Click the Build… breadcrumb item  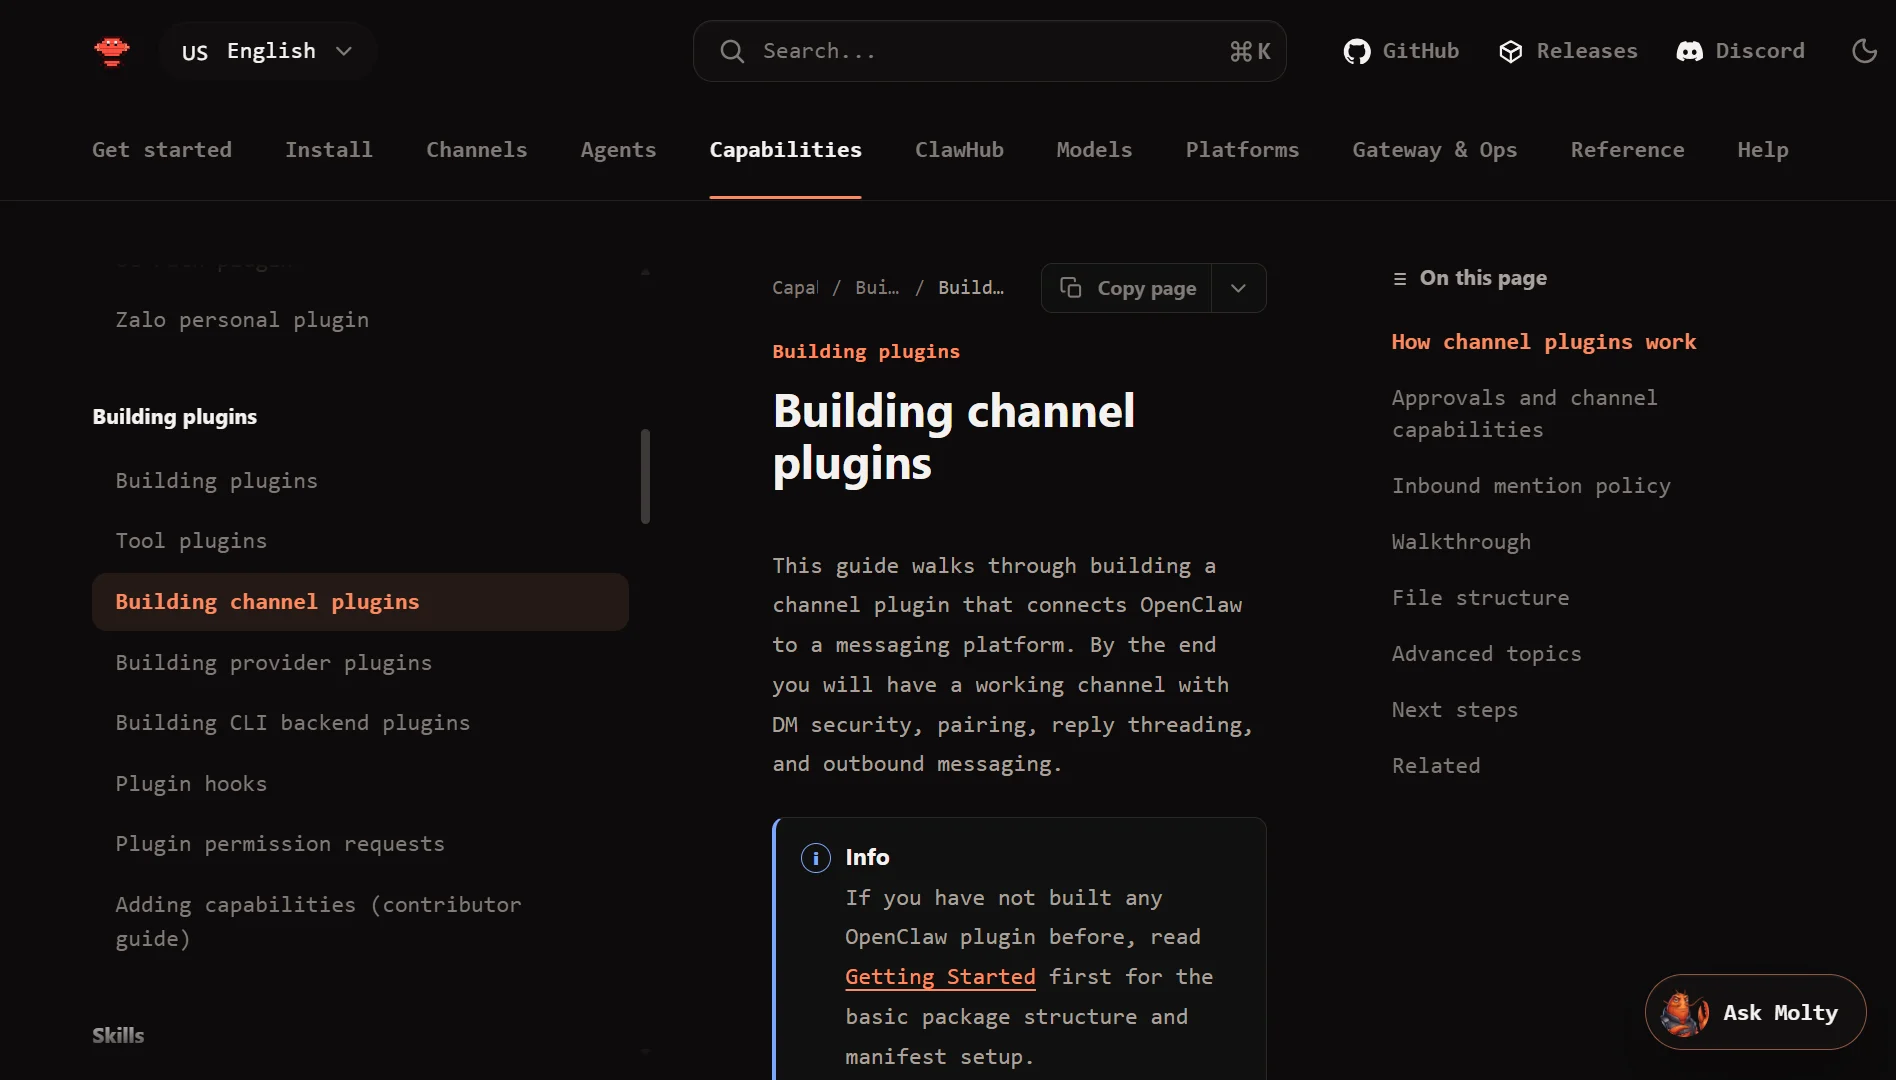click(971, 288)
